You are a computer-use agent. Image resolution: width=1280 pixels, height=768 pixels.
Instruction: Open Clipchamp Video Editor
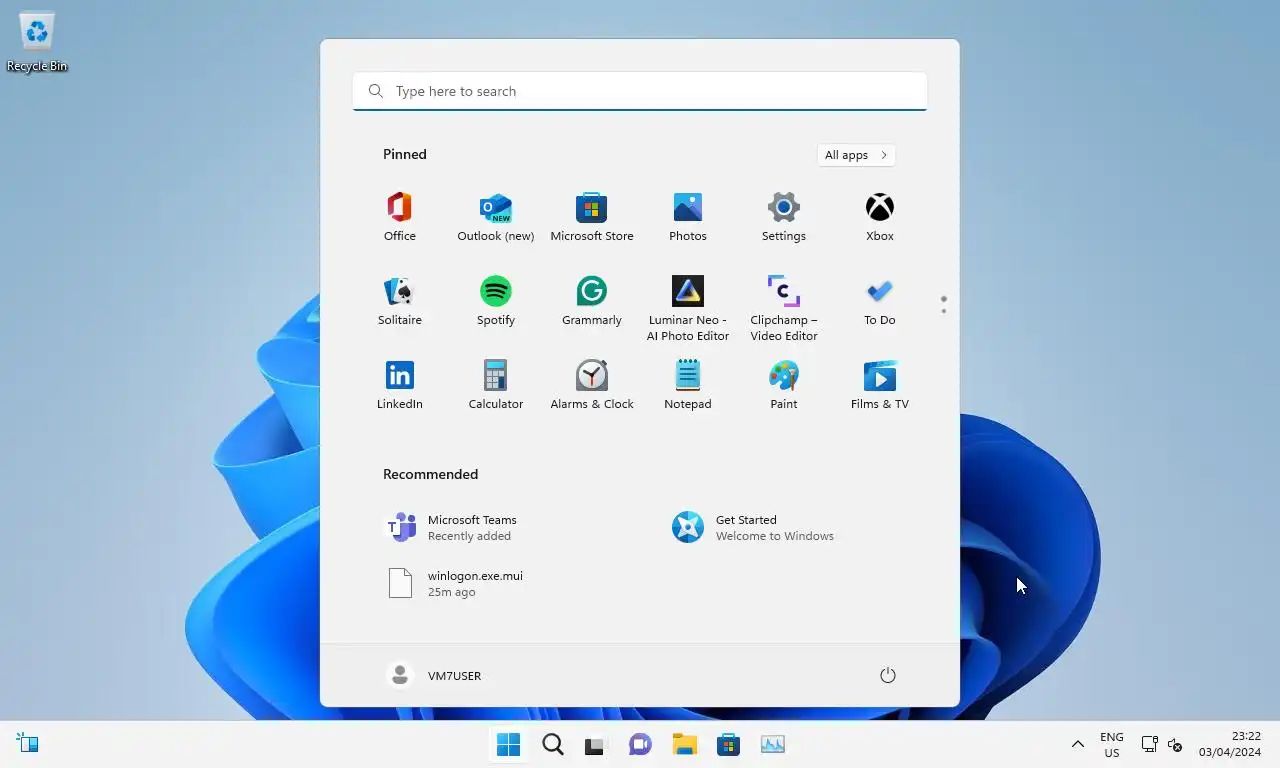(x=784, y=308)
